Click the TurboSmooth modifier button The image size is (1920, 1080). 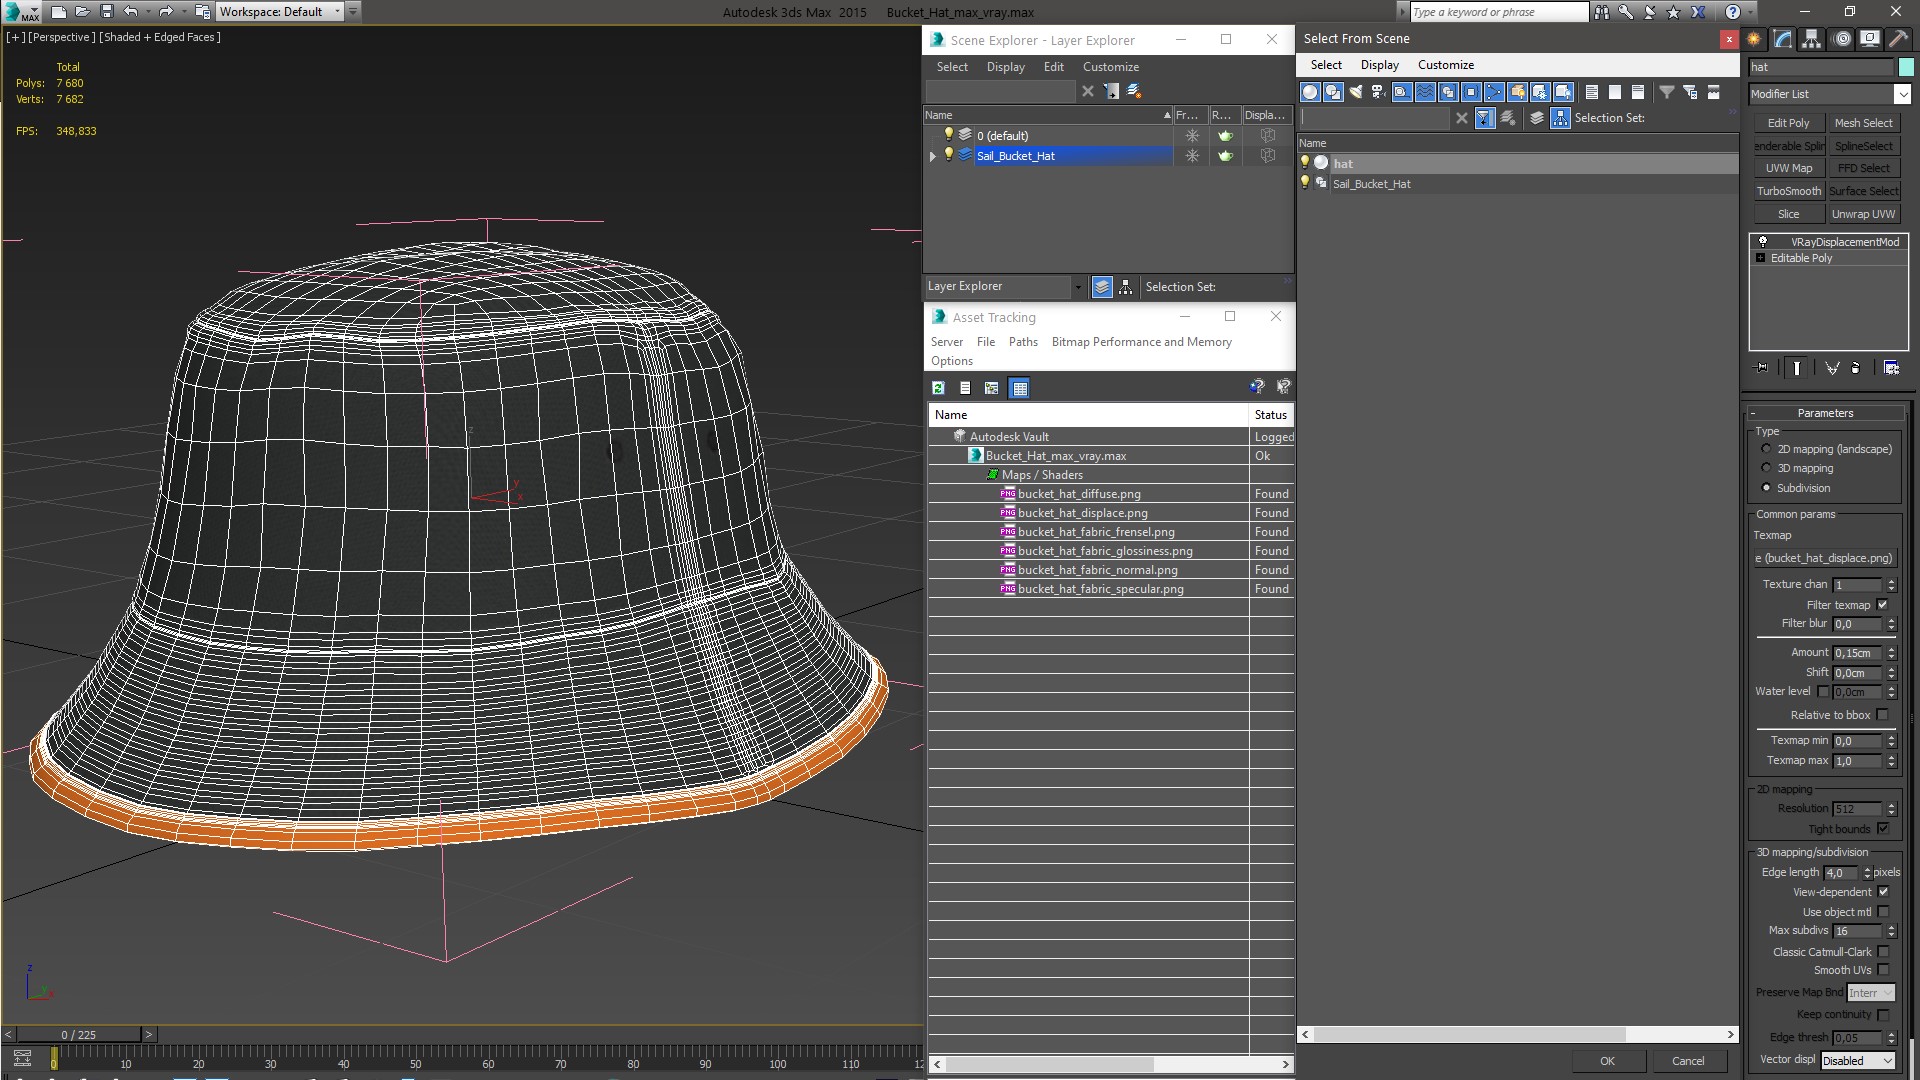(1788, 191)
